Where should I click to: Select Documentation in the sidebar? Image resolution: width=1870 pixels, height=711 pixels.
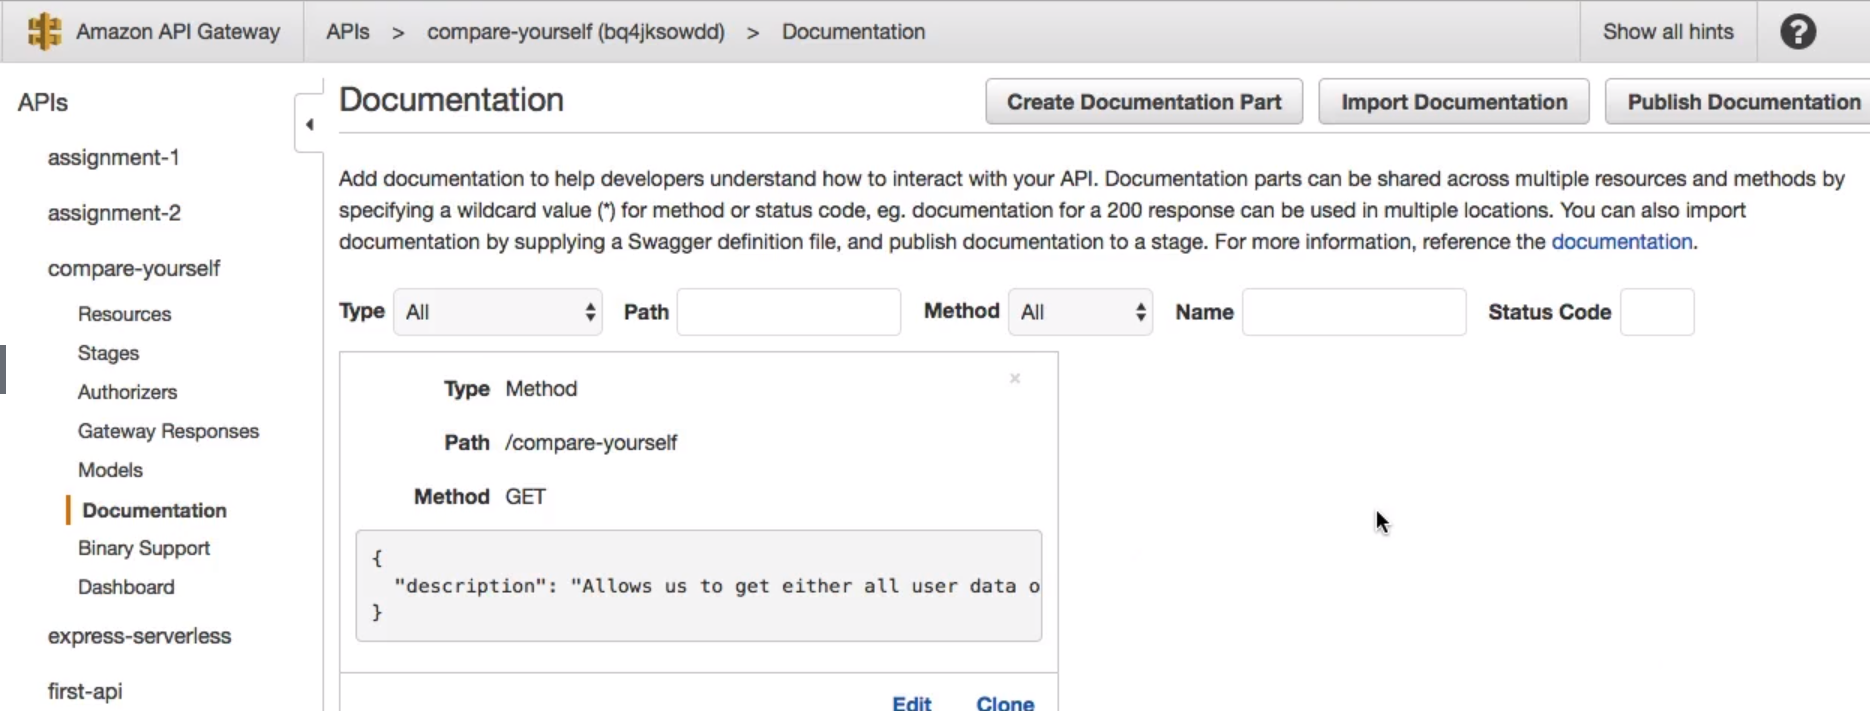coord(154,510)
